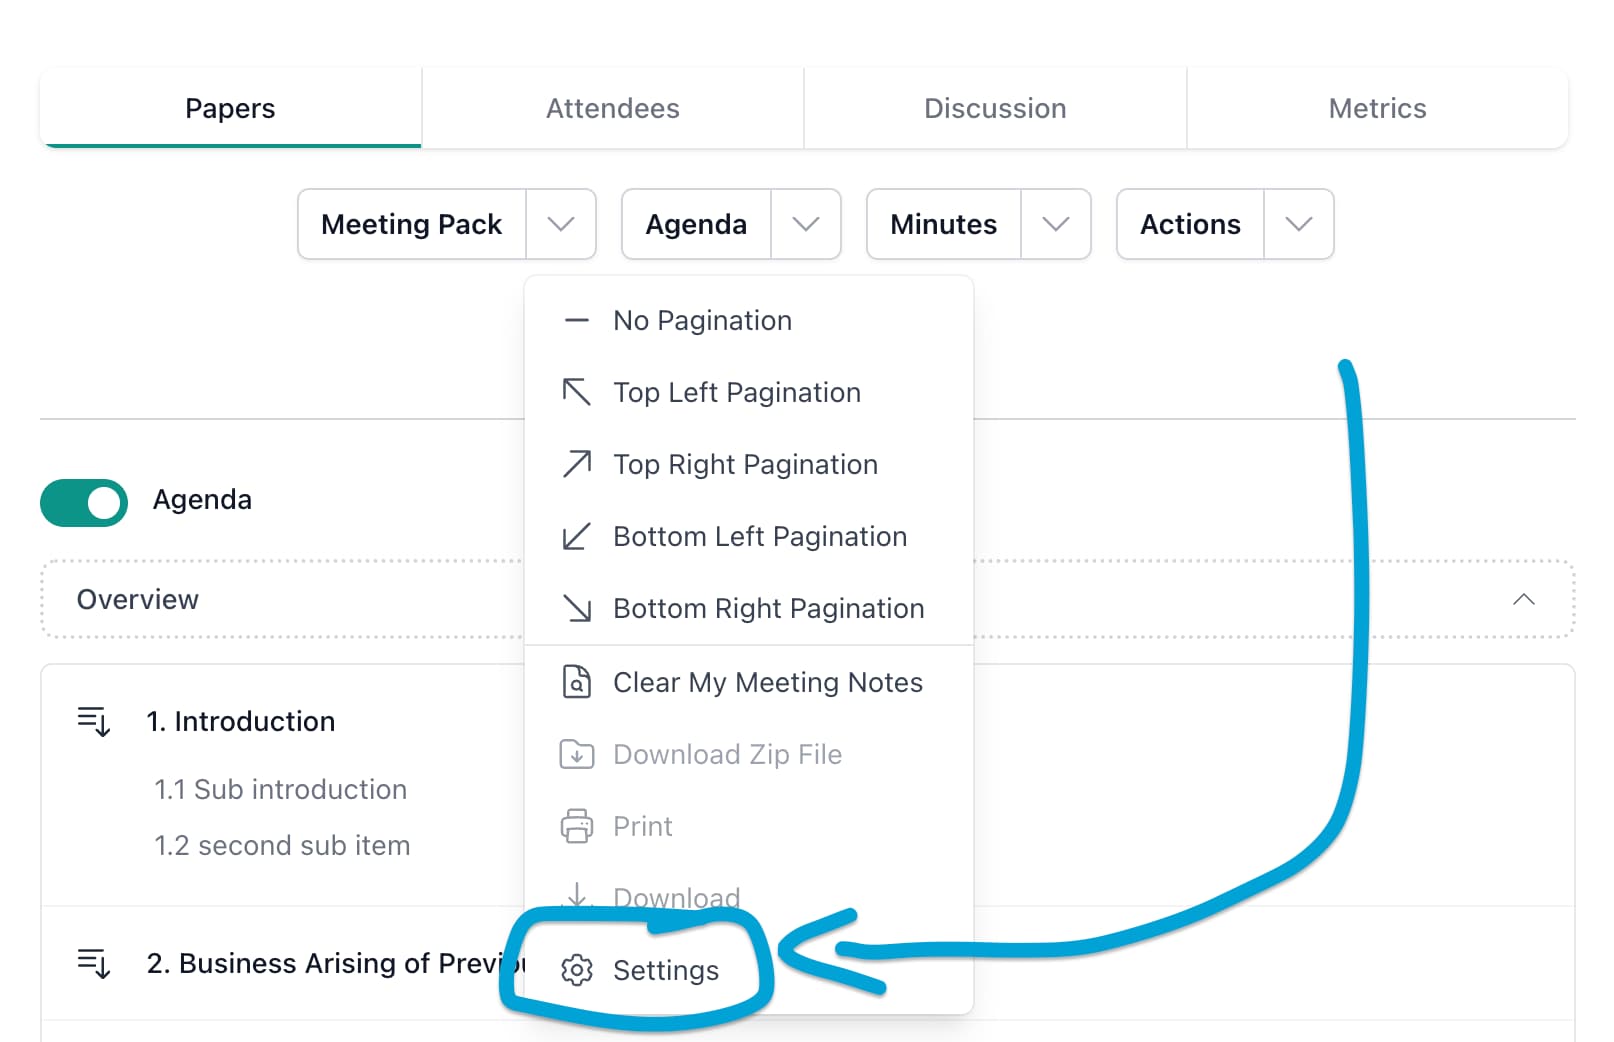Image resolution: width=1614 pixels, height=1042 pixels.
Task: Select the Settings menu entry
Action: [x=665, y=970]
